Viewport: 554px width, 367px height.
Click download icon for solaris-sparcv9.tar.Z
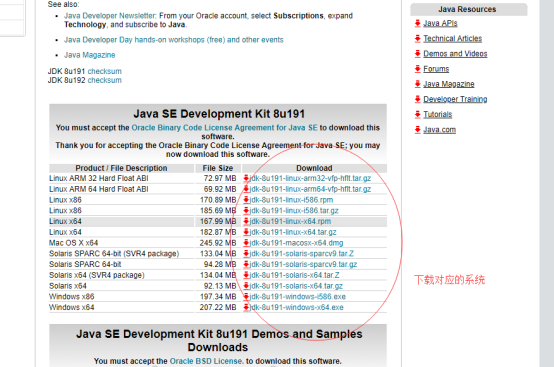(x=246, y=254)
